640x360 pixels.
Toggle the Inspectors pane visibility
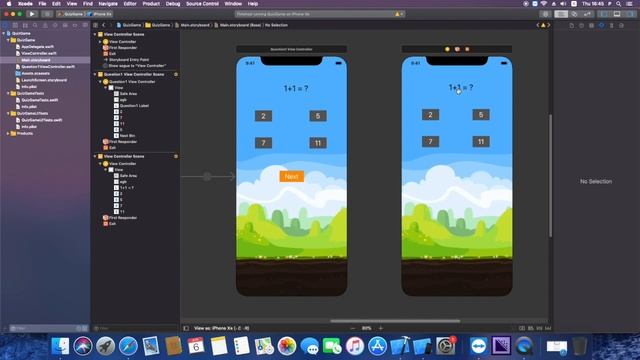[x=630, y=14]
